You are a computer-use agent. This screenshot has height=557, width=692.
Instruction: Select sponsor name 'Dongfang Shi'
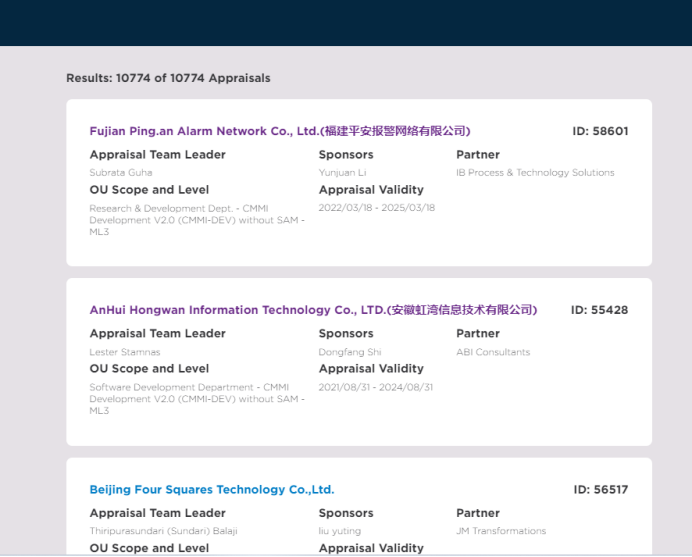tap(350, 352)
